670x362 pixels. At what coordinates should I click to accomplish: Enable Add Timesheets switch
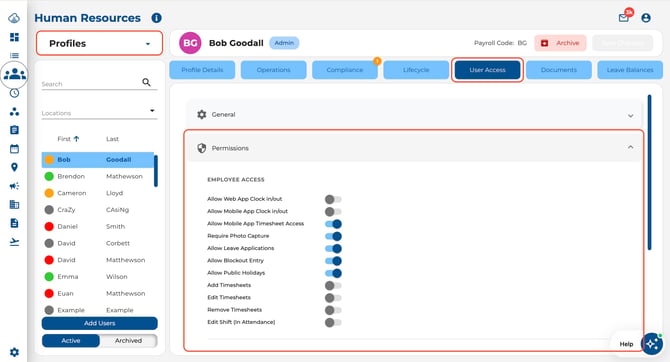coord(333,285)
